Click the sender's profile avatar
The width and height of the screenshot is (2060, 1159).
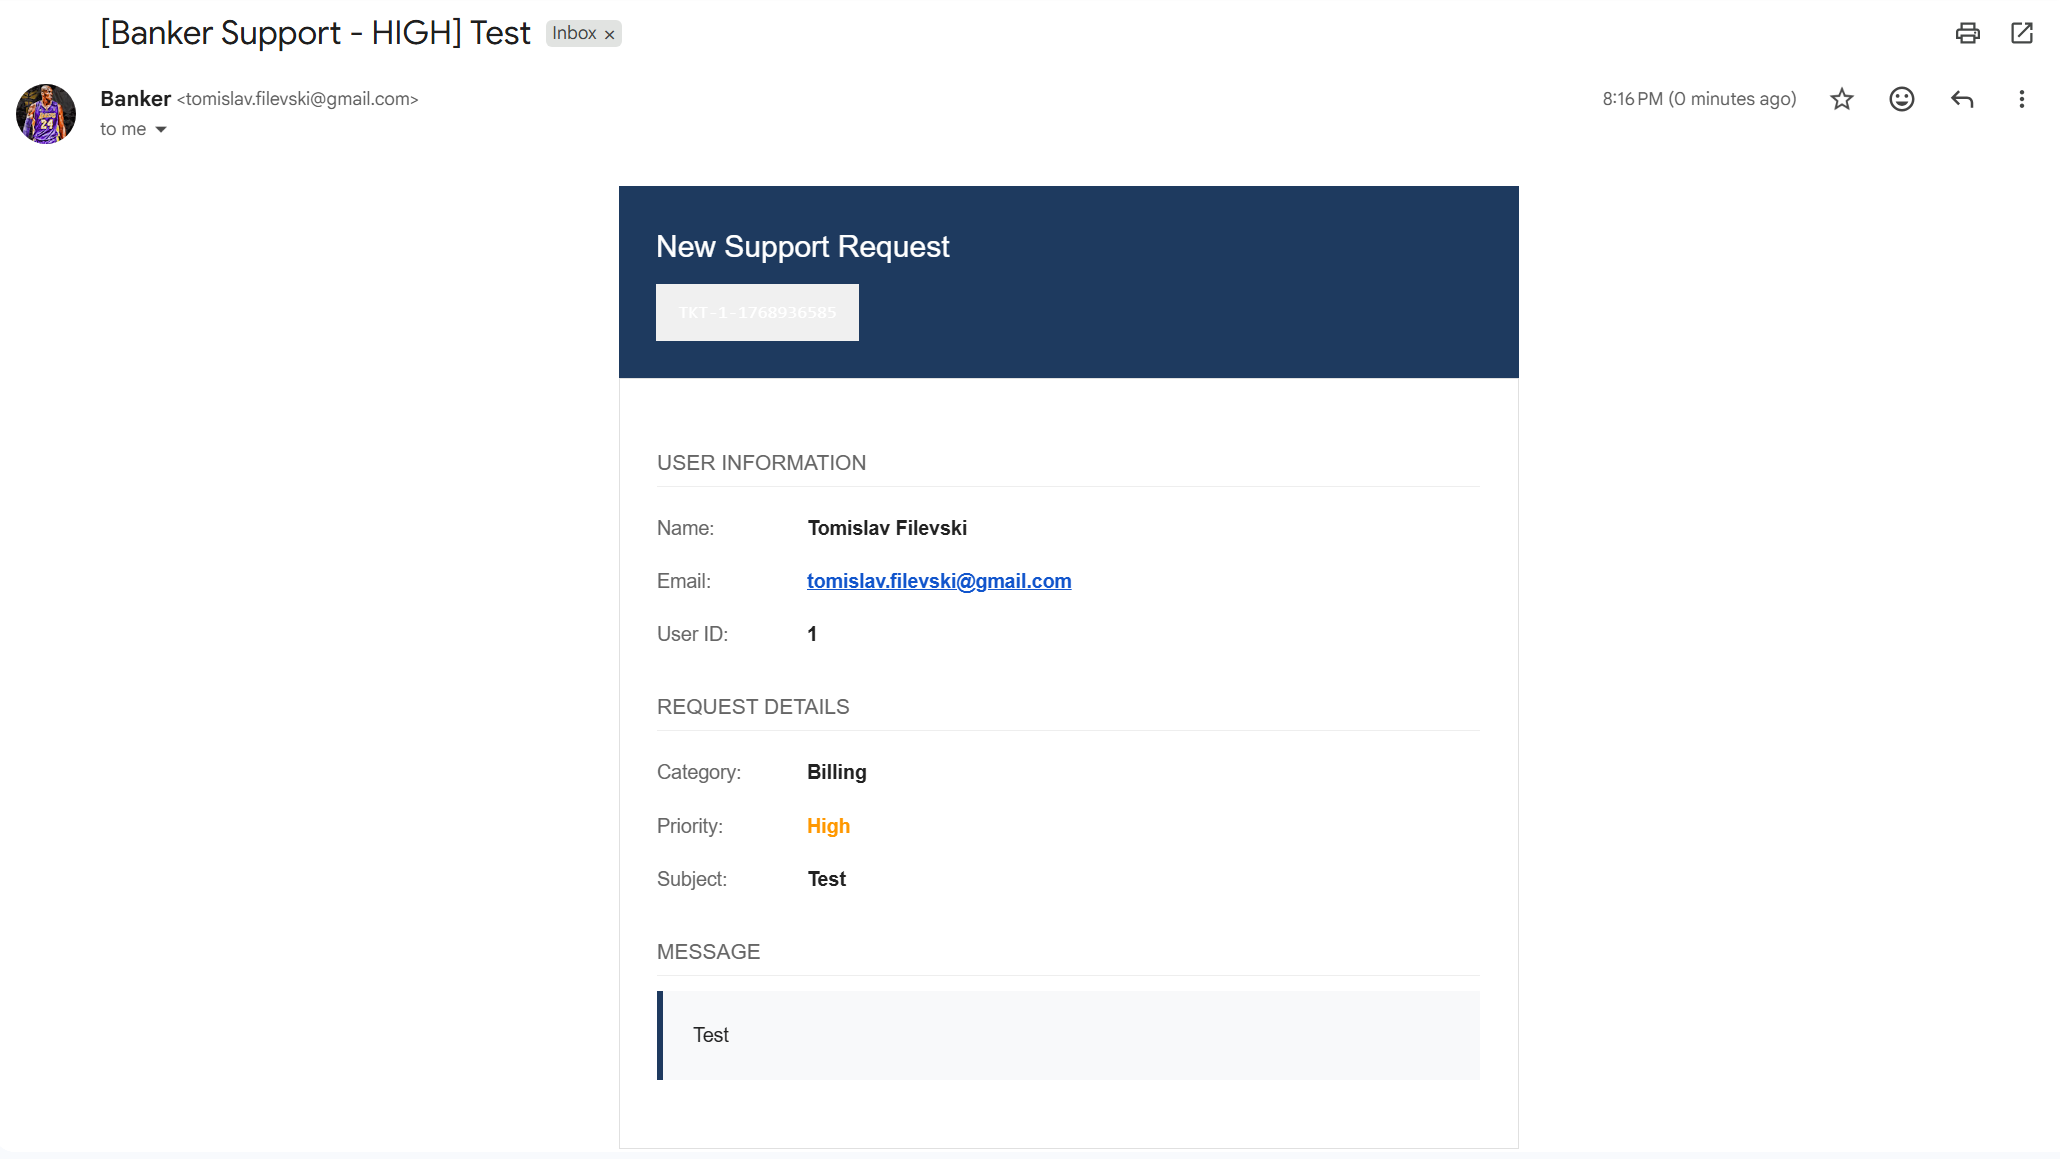click(46, 114)
